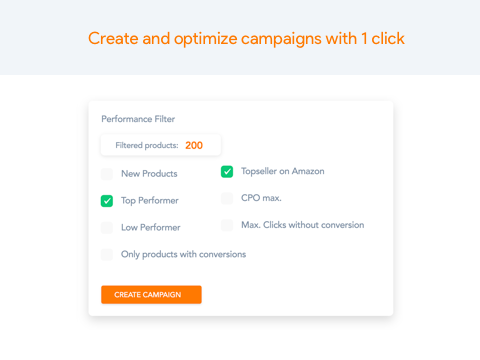The image size is (480, 360).
Task: Click the 'Max. Clicks without conversion' label
Action: coord(303,225)
